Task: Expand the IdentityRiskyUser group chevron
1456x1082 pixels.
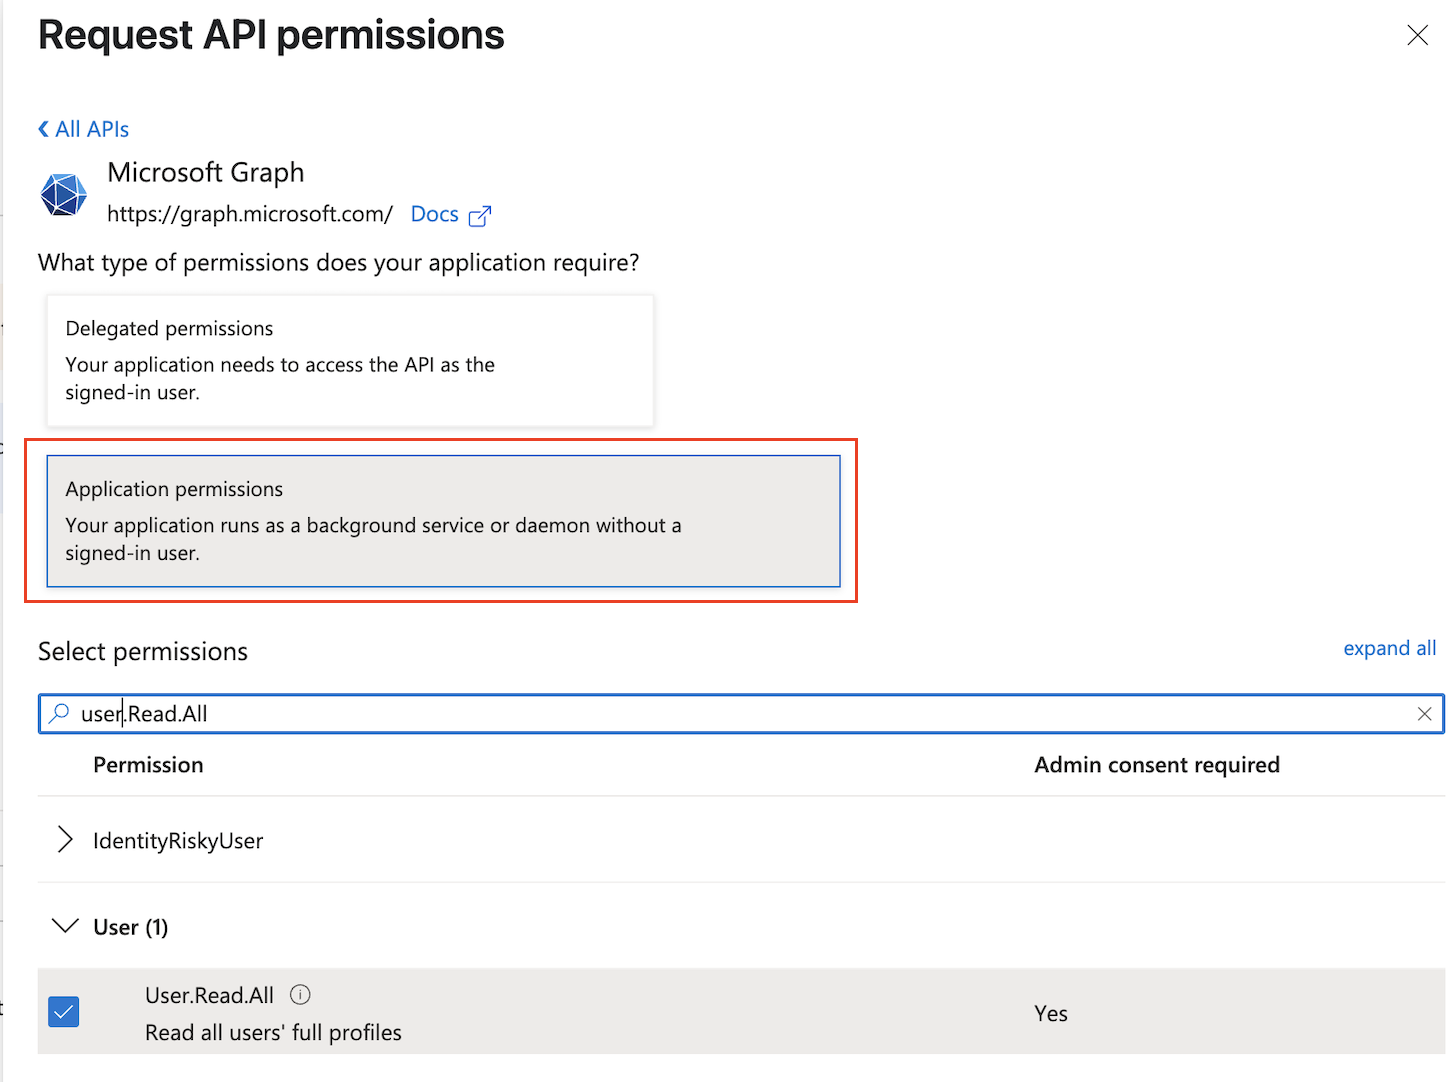Action: (x=65, y=840)
